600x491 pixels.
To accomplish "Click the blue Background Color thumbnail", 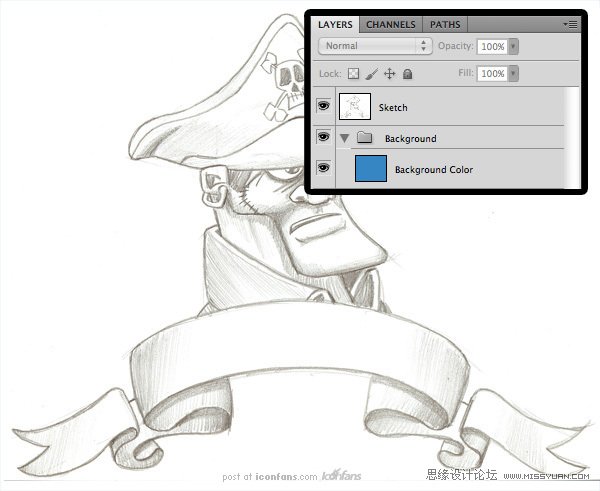I will (371, 169).
